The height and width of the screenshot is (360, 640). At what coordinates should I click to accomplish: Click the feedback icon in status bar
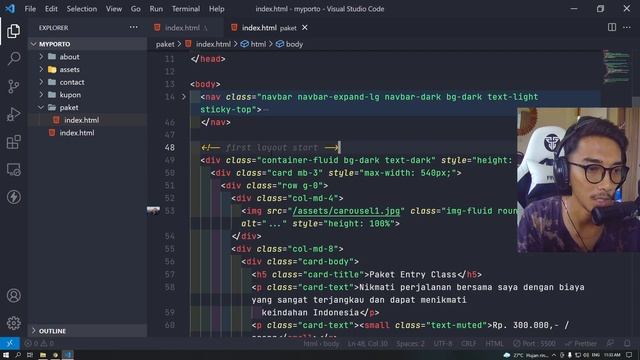[x=610, y=343]
